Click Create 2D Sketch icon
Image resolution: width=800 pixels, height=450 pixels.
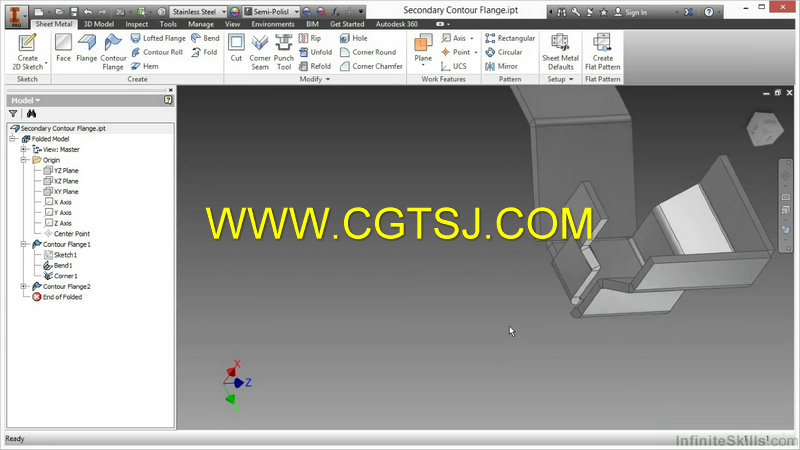point(28,51)
